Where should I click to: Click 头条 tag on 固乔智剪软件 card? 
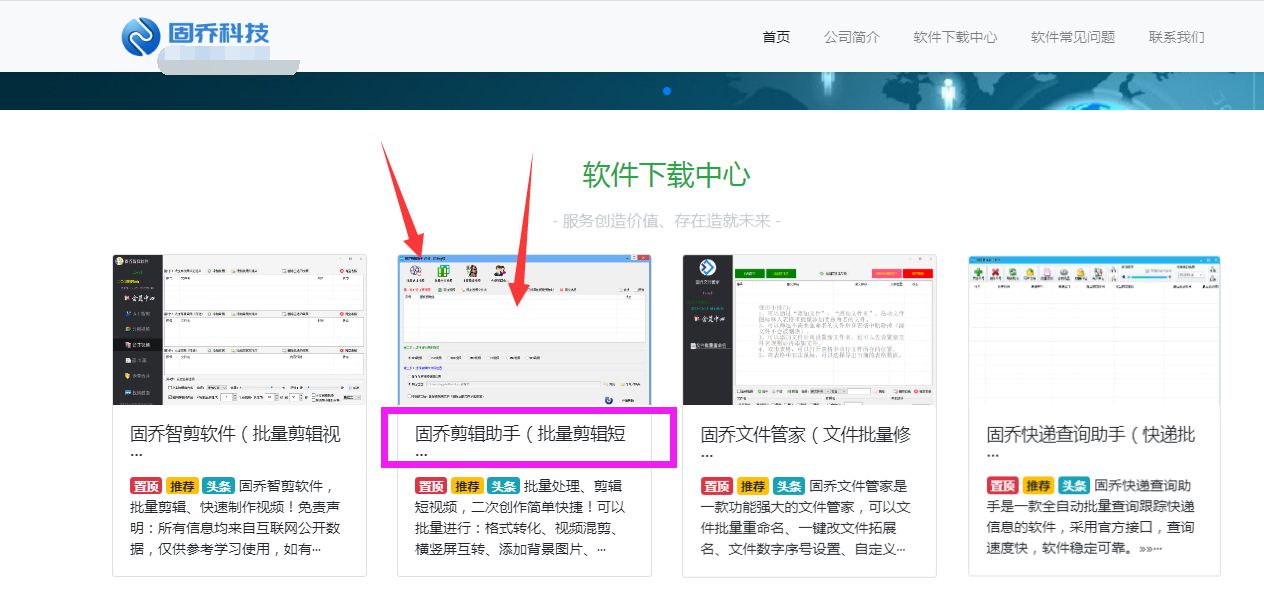point(218,486)
